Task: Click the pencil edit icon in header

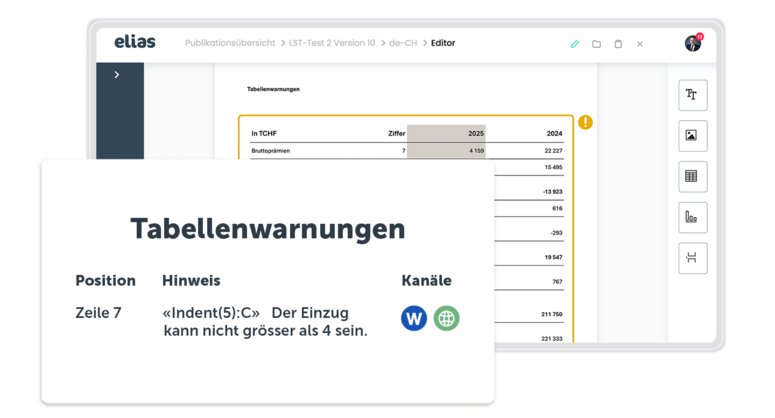Action: [575, 44]
